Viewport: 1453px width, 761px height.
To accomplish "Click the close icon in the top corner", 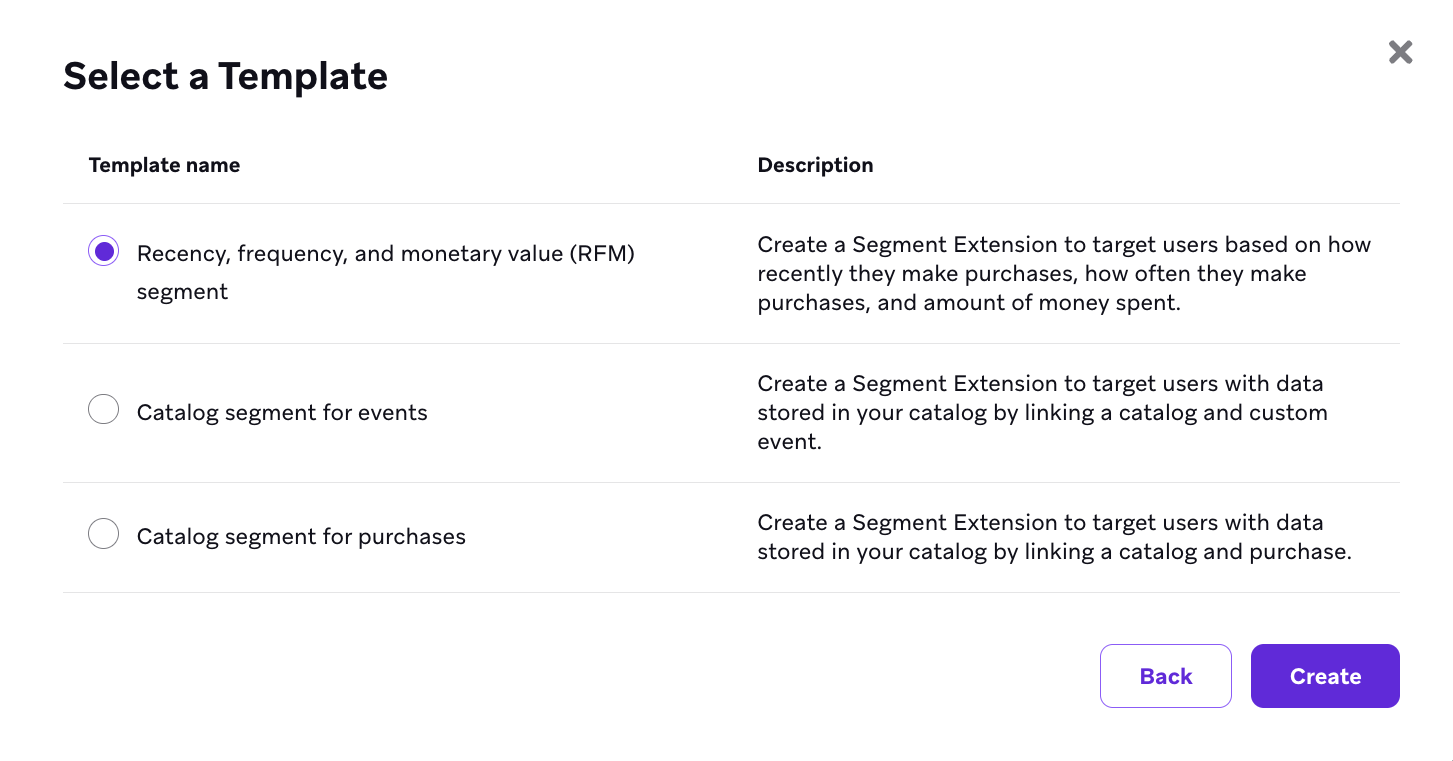I will coord(1400,52).
